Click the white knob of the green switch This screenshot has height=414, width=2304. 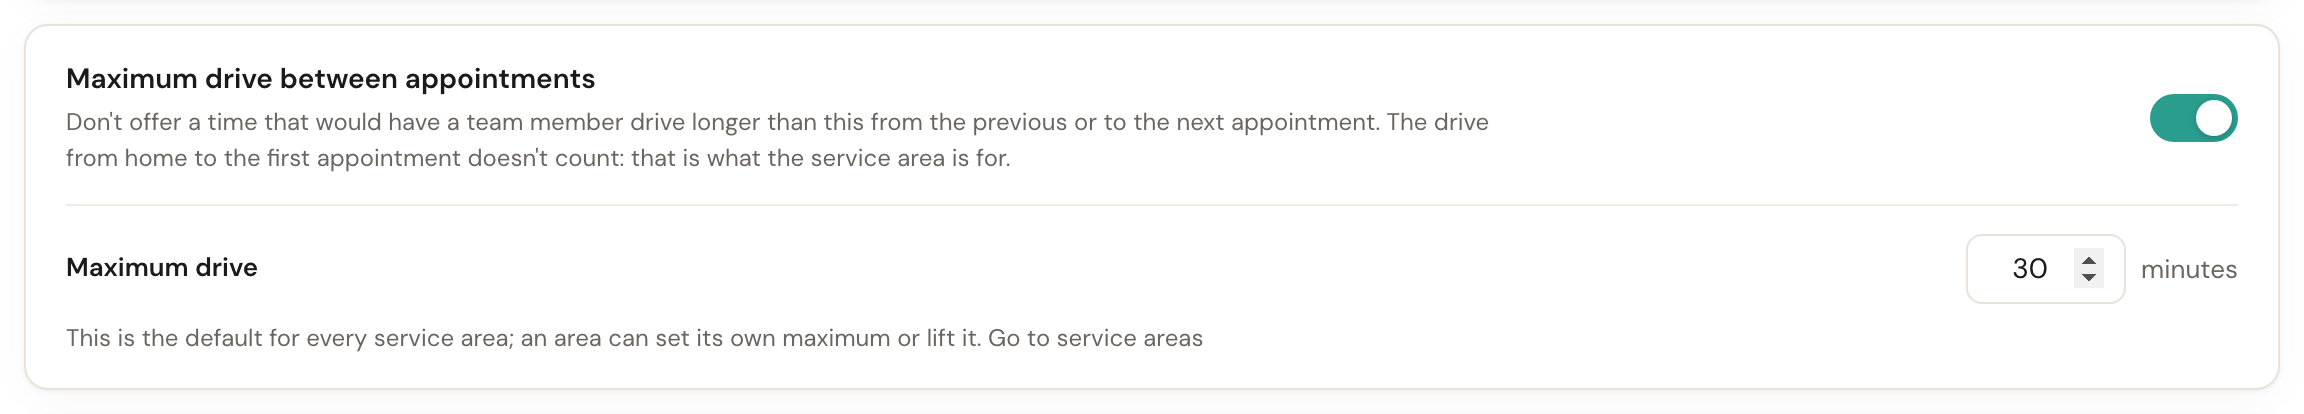(2213, 119)
